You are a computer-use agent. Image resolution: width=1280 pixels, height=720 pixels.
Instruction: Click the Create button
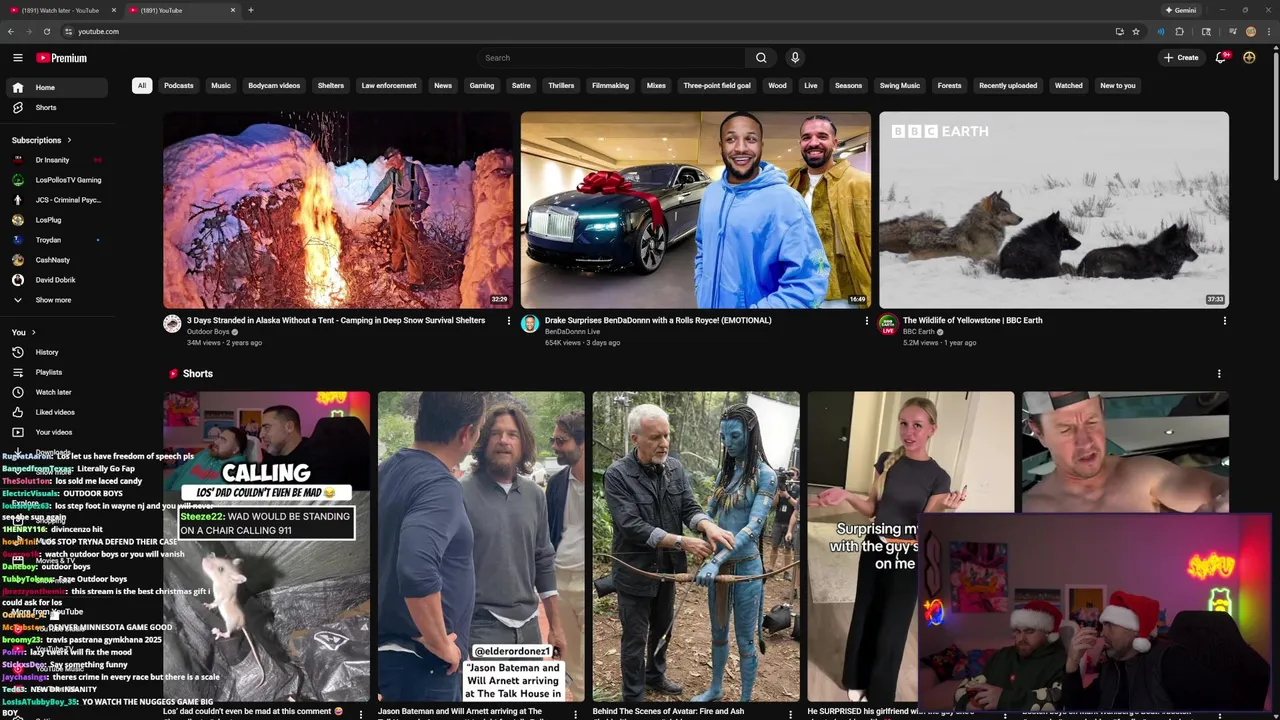(x=1180, y=58)
